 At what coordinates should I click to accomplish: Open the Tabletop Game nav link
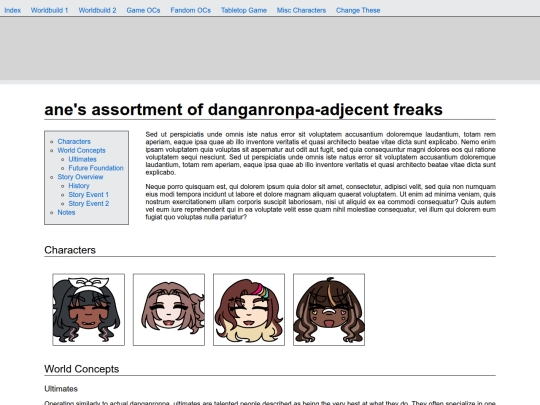tap(244, 10)
